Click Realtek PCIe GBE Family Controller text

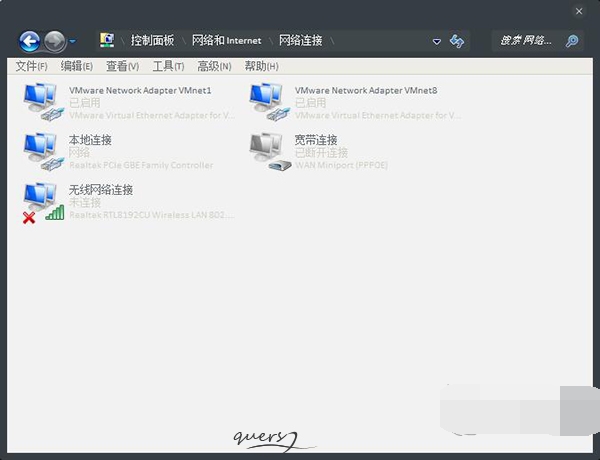click(x=141, y=165)
